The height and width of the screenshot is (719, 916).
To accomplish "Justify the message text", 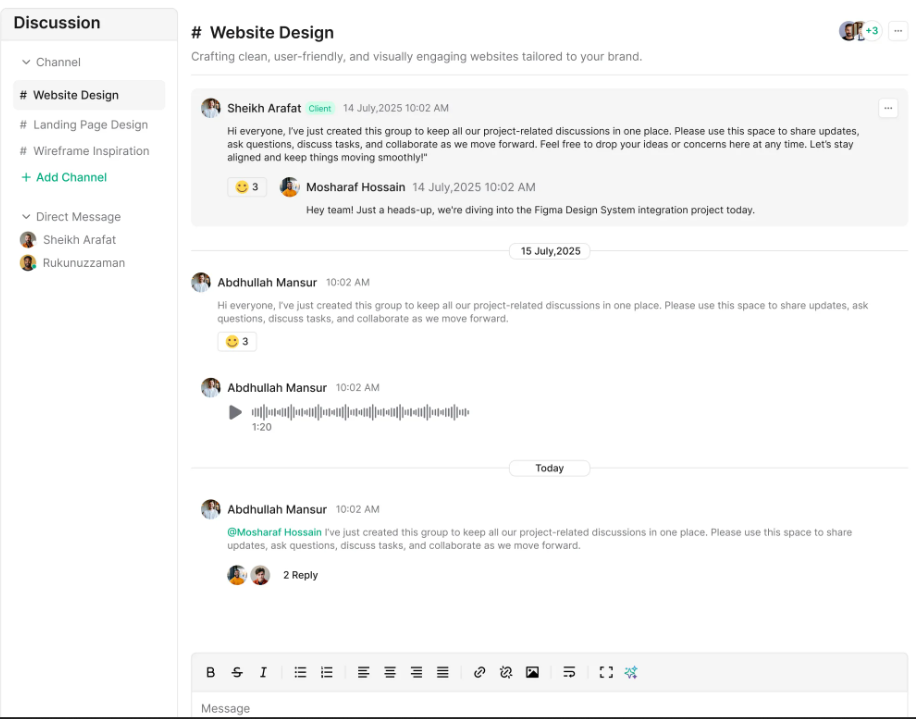I will [442, 673].
